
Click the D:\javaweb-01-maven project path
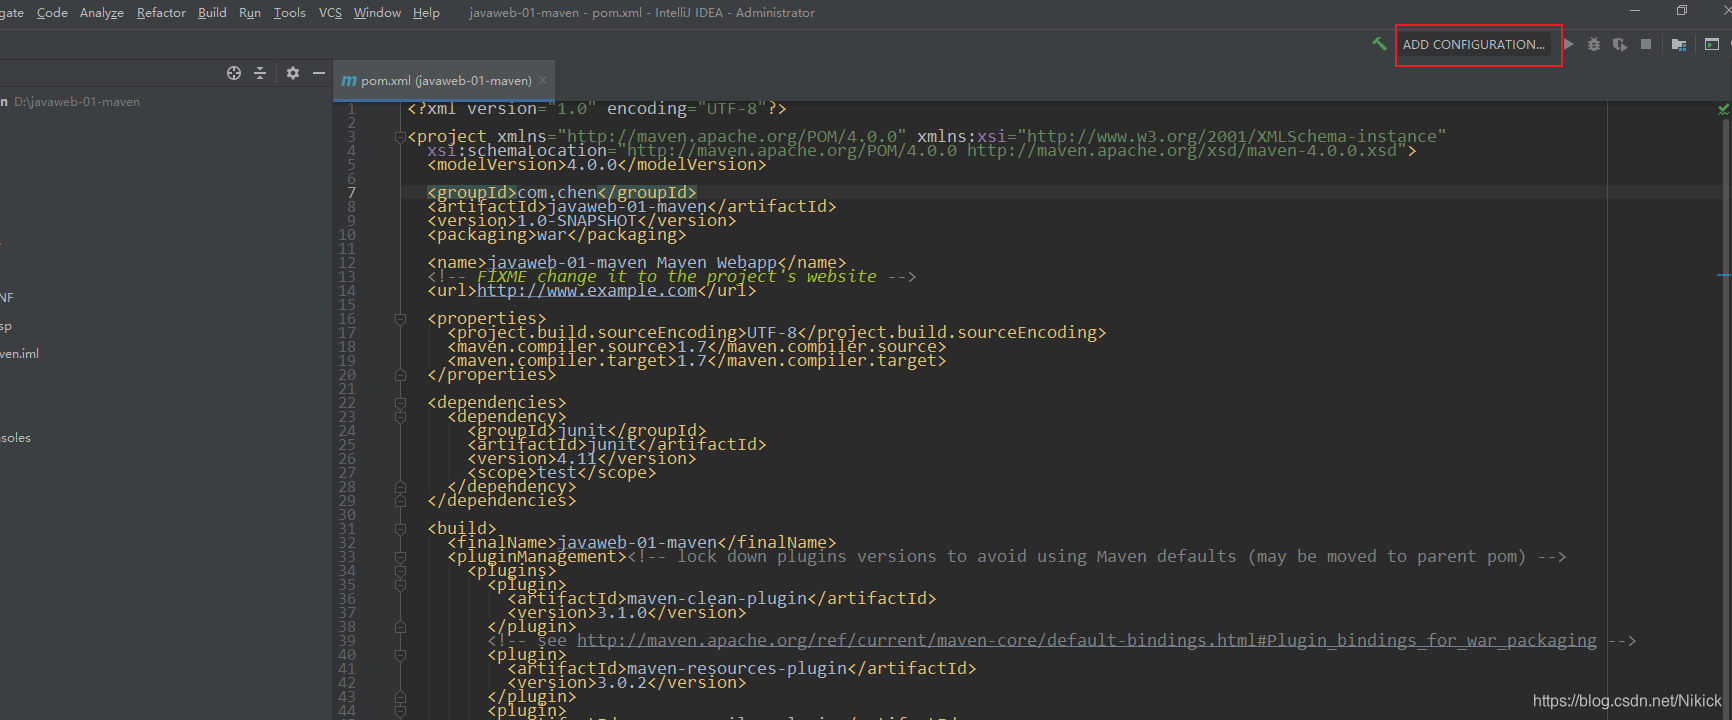point(77,102)
